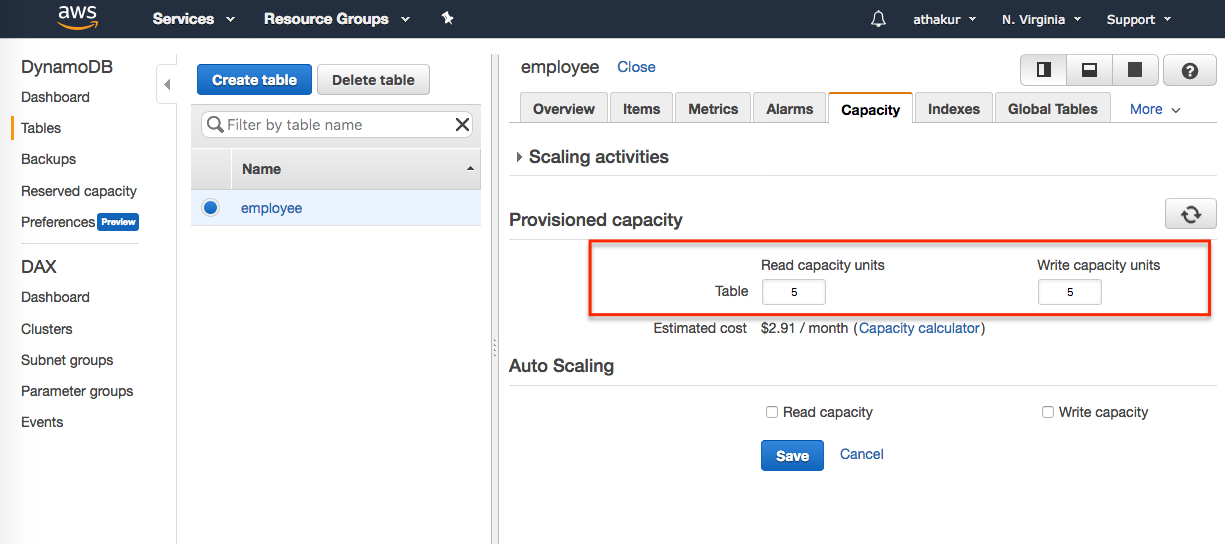The image size is (1225, 544).
Task: Switch to the side-by-side split view layout
Action: click(x=1044, y=70)
